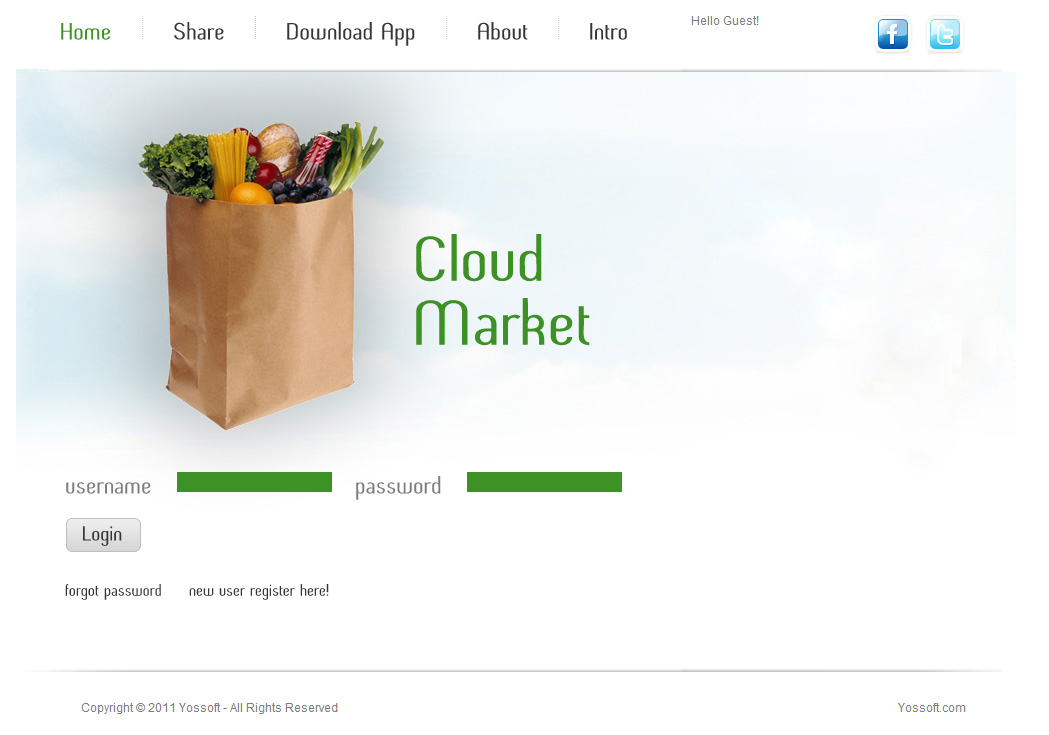Select Download App in navigation

350,33
